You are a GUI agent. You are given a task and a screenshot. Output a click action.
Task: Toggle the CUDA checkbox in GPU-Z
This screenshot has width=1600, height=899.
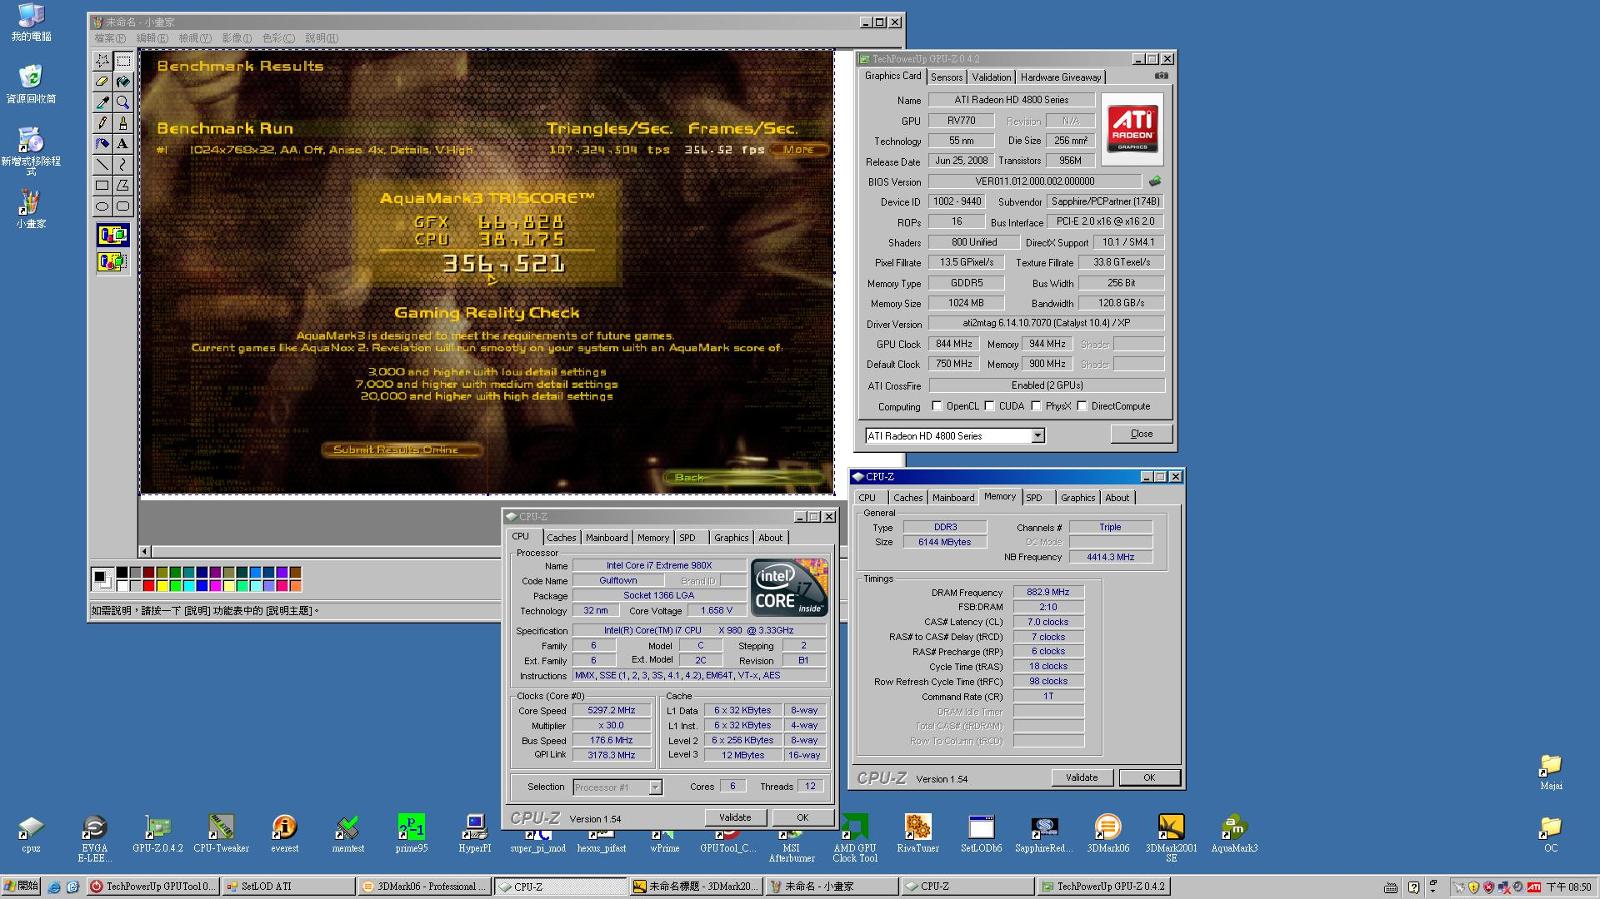tap(989, 406)
